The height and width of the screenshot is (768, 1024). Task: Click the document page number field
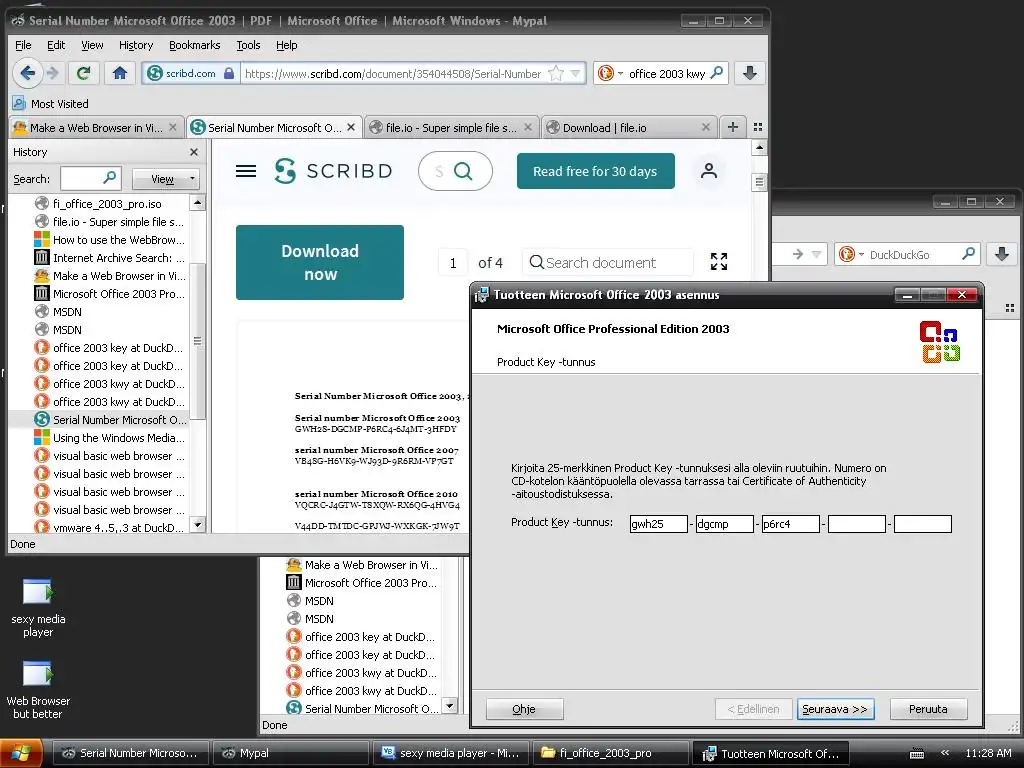click(x=453, y=263)
